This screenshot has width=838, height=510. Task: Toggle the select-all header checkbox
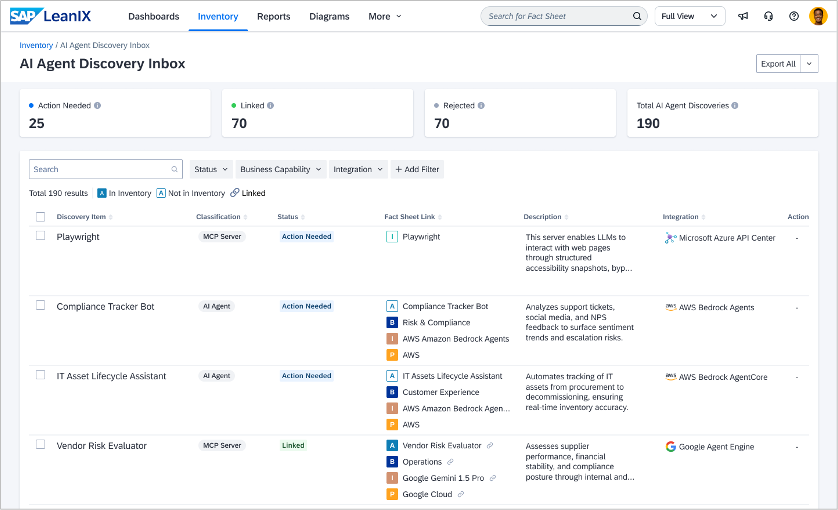point(41,217)
